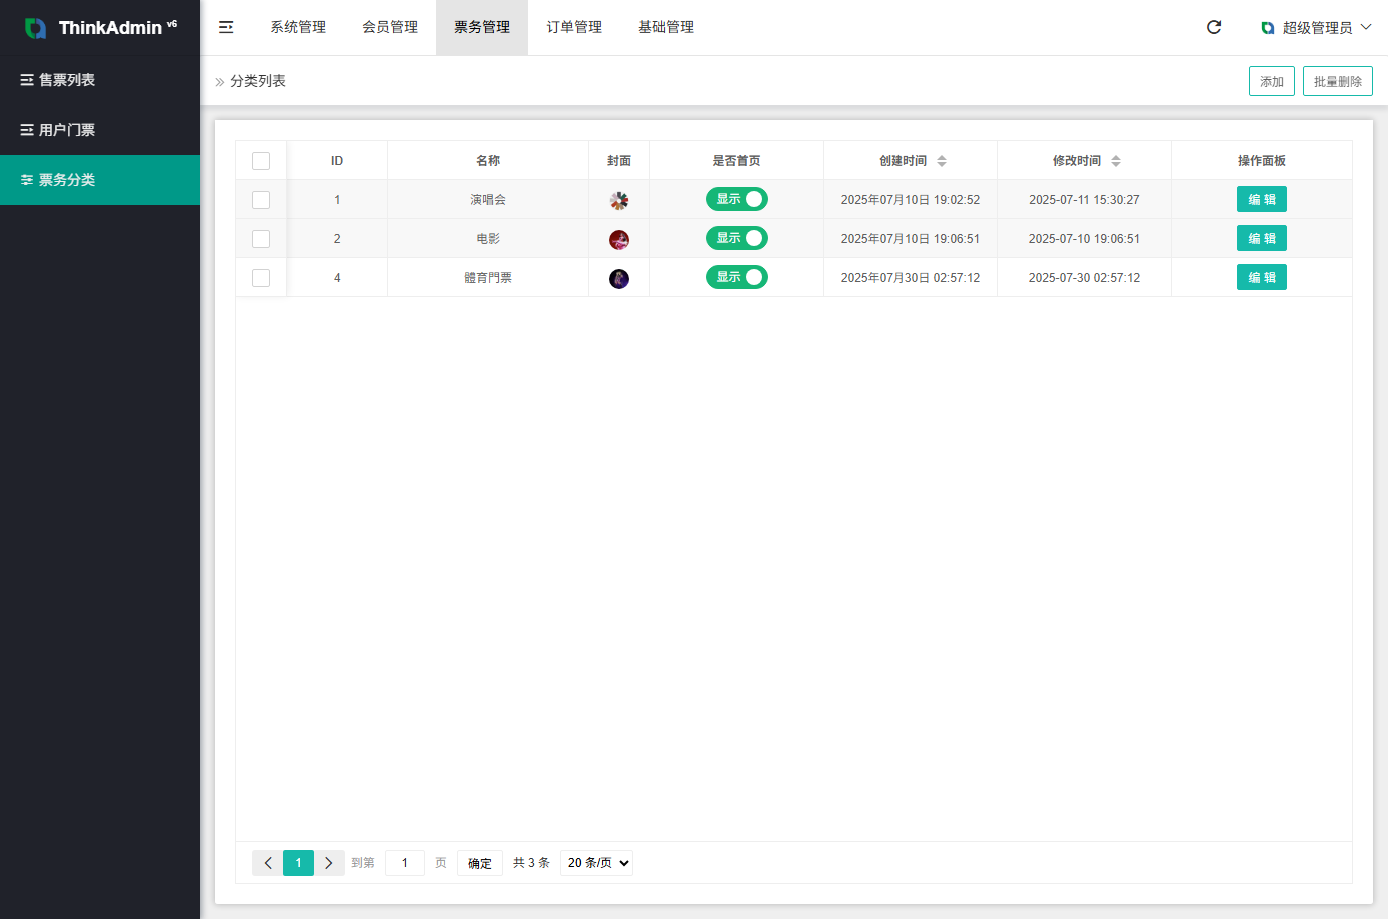Click page number 1 in pagination

(298, 863)
